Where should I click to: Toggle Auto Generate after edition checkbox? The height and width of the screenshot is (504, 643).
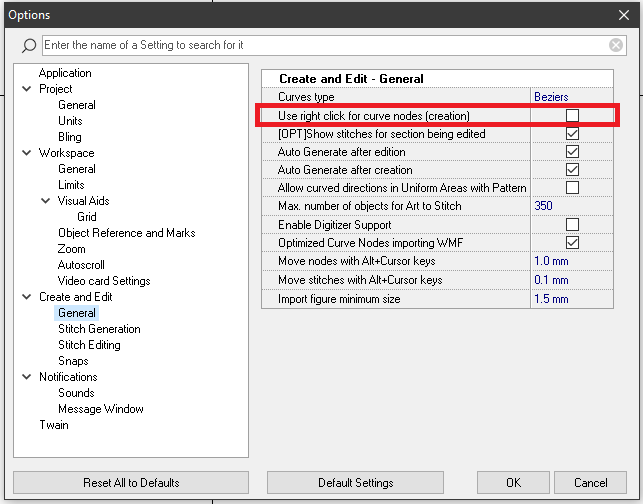point(572,152)
